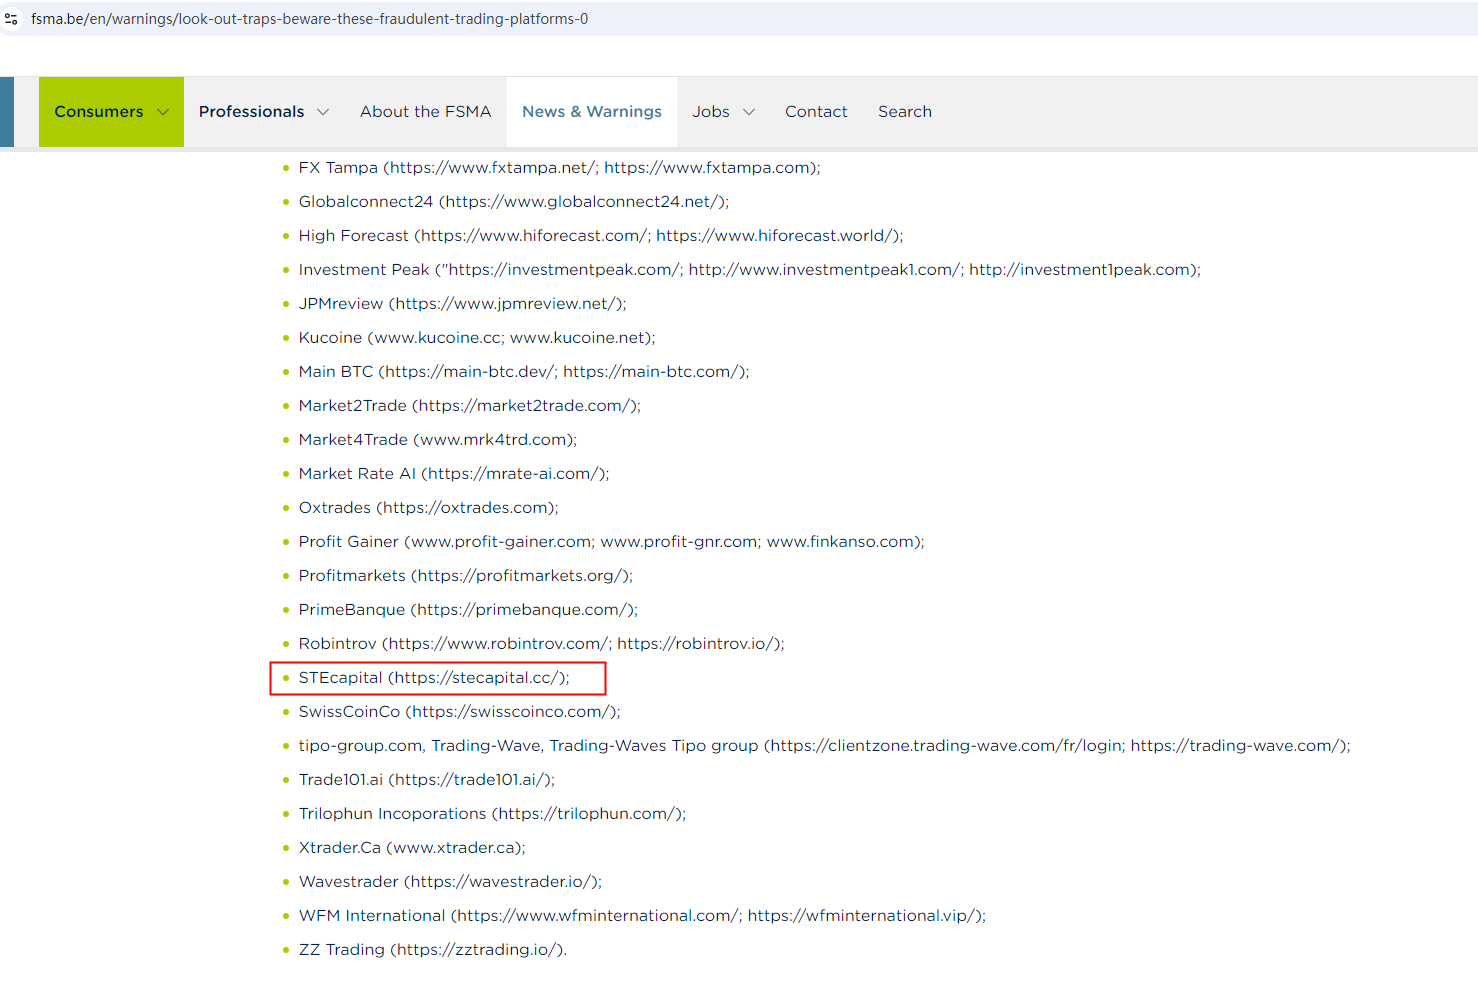The image size is (1478, 982).
Task: Expand the Jobs dropdown chevron
Action: pos(748,112)
